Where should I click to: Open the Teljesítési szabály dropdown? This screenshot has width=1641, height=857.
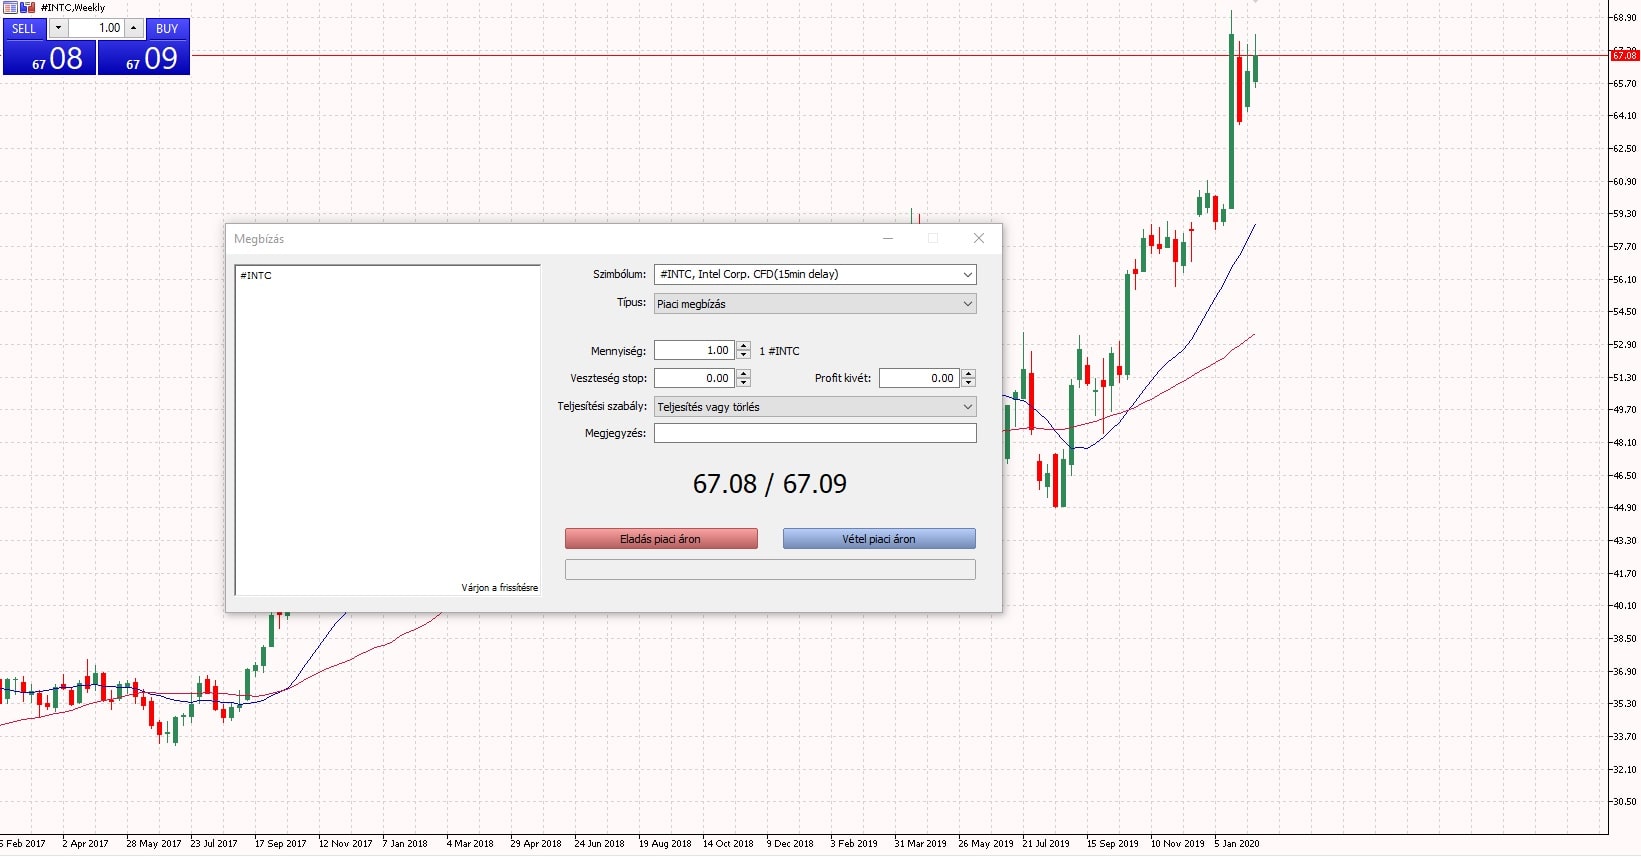point(815,407)
